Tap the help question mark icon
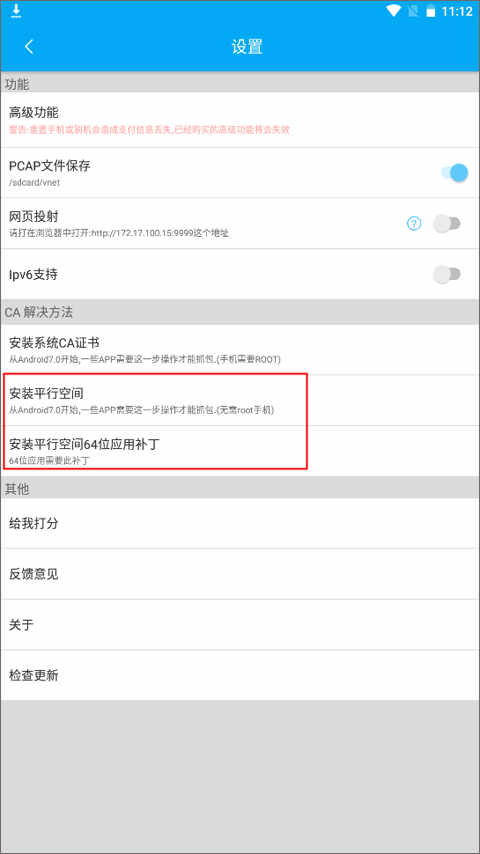Image resolution: width=480 pixels, height=854 pixels. pos(414,223)
